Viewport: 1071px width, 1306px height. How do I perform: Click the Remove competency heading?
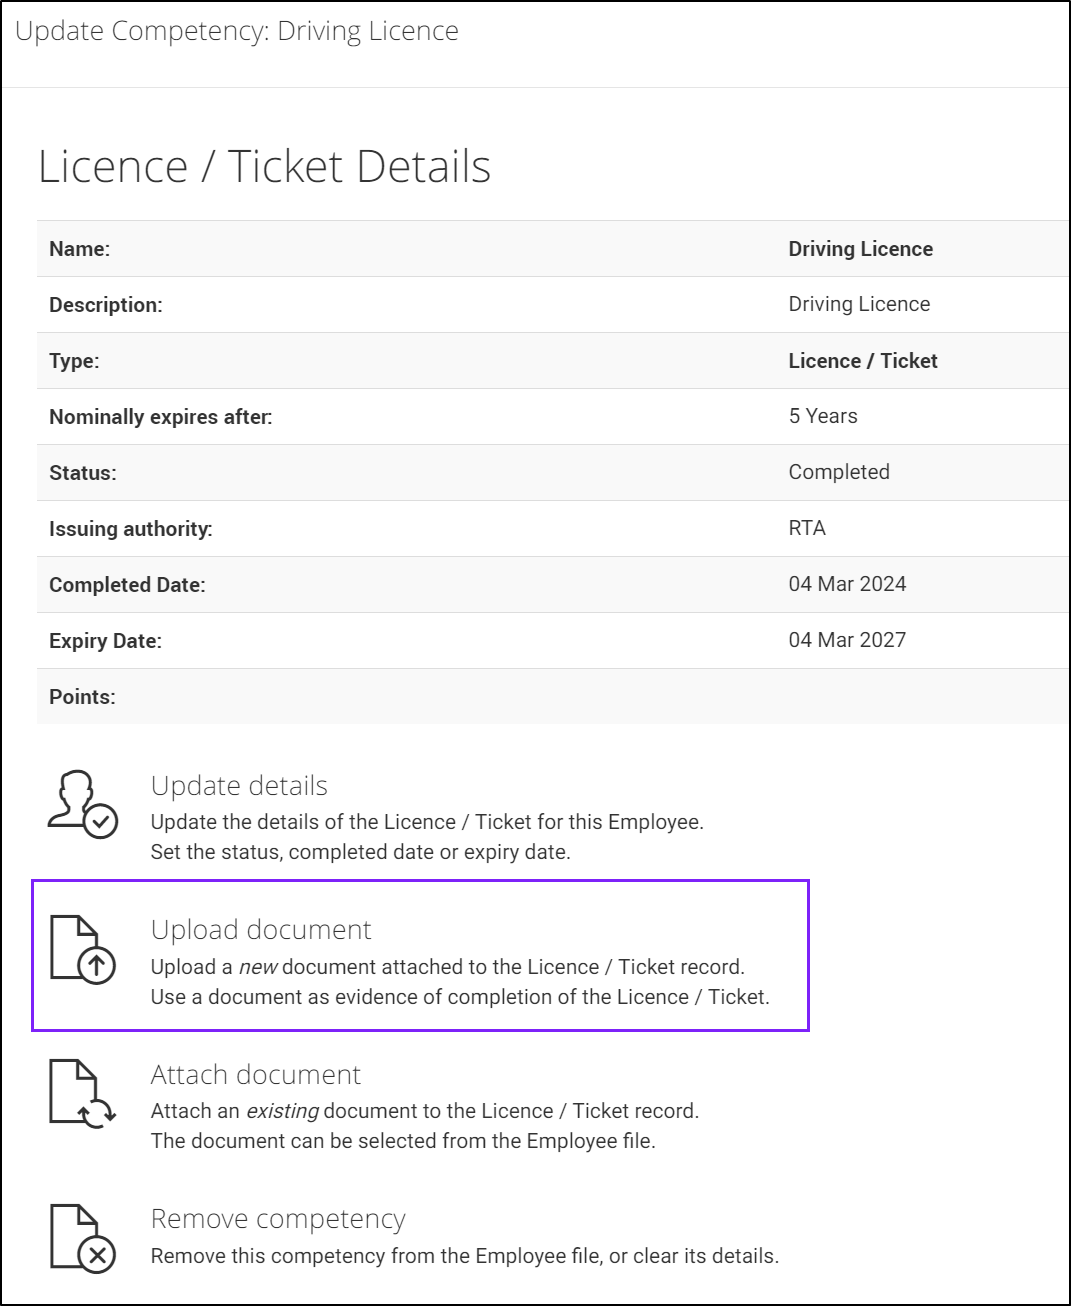point(278,1219)
